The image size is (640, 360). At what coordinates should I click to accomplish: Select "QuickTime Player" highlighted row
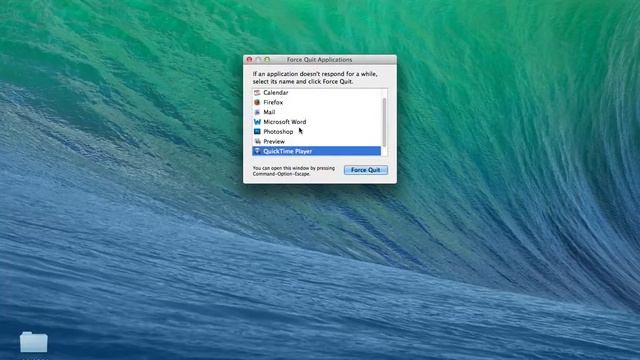(x=316, y=151)
